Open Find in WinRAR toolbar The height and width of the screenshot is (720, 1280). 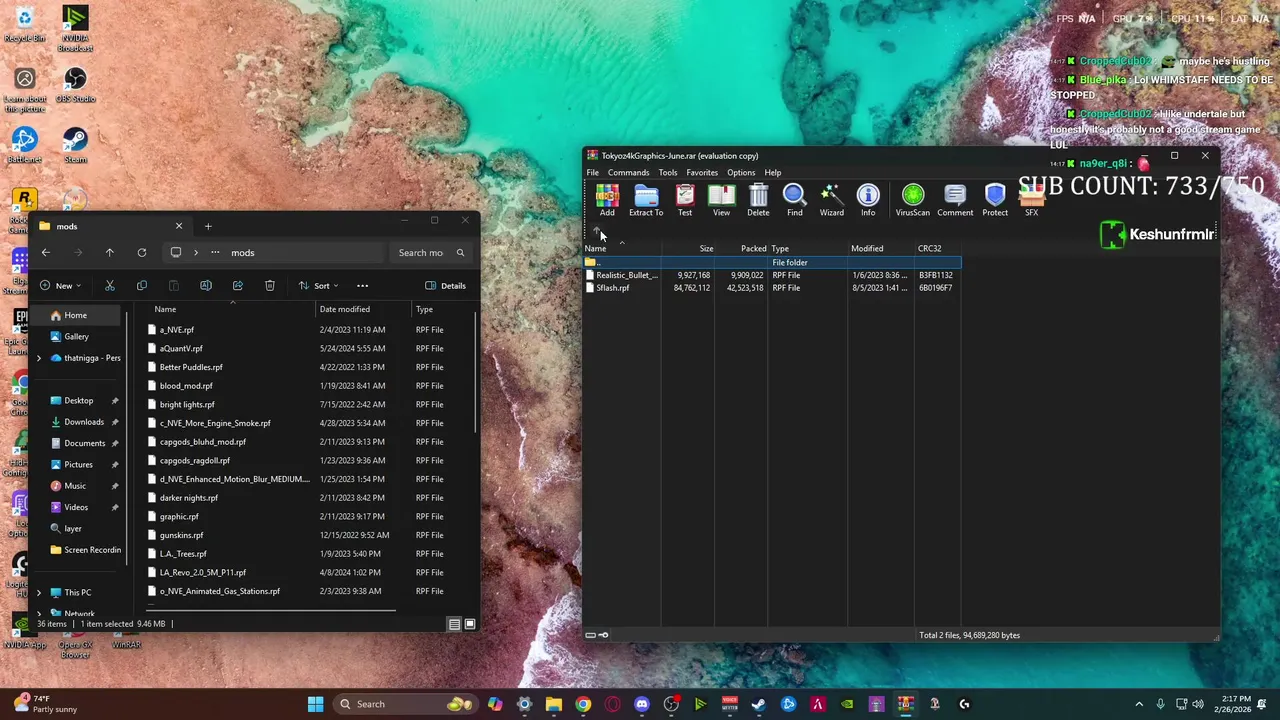tap(794, 200)
